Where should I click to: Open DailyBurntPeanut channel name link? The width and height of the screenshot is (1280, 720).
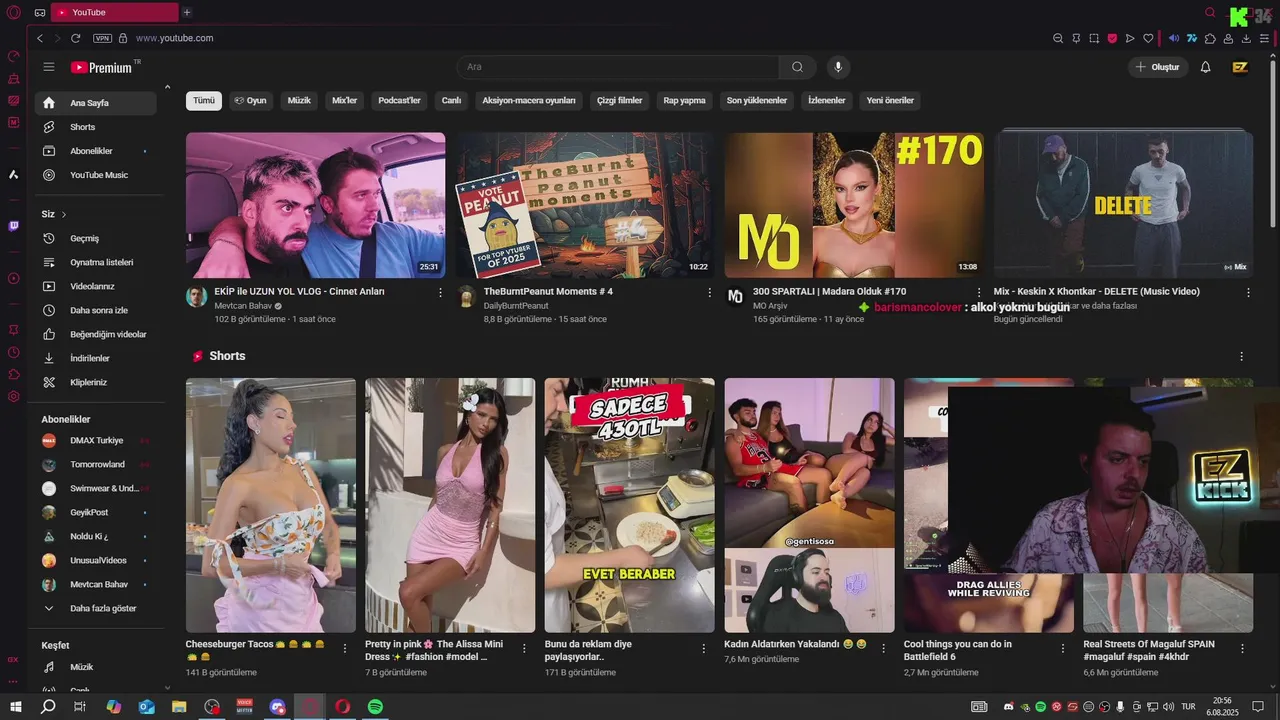coord(516,306)
